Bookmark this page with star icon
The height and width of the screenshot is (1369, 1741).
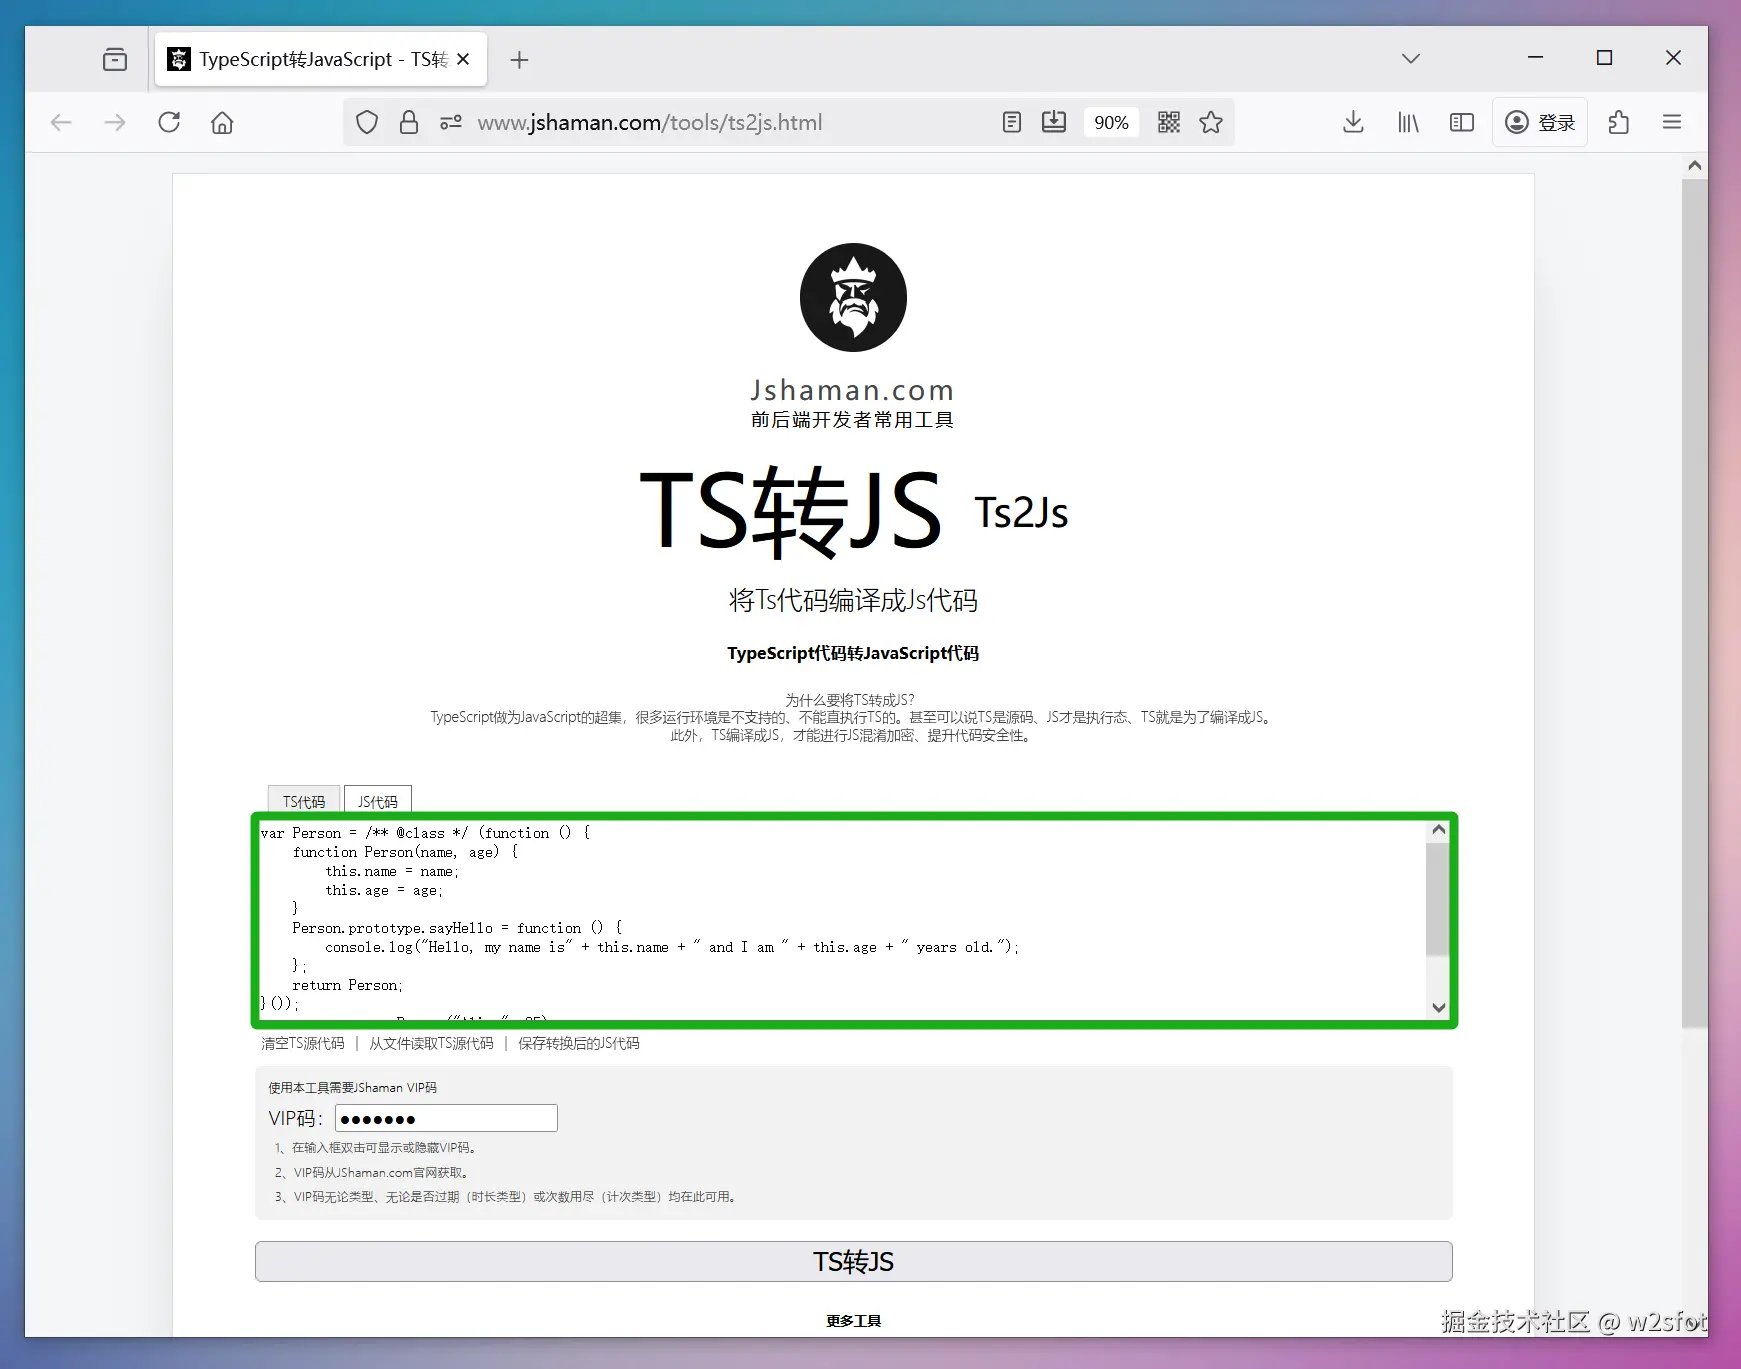pyautogui.click(x=1211, y=122)
